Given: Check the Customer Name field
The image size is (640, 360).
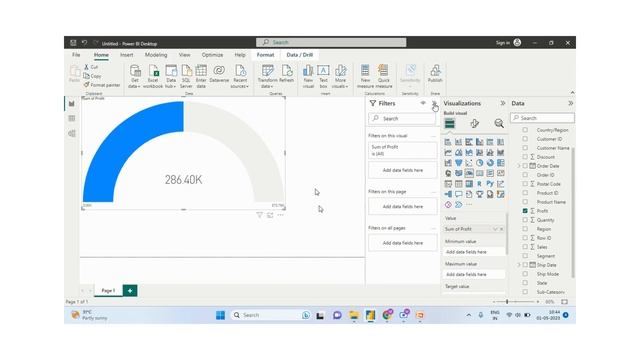Looking at the screenshot, I should coord(525,148).
